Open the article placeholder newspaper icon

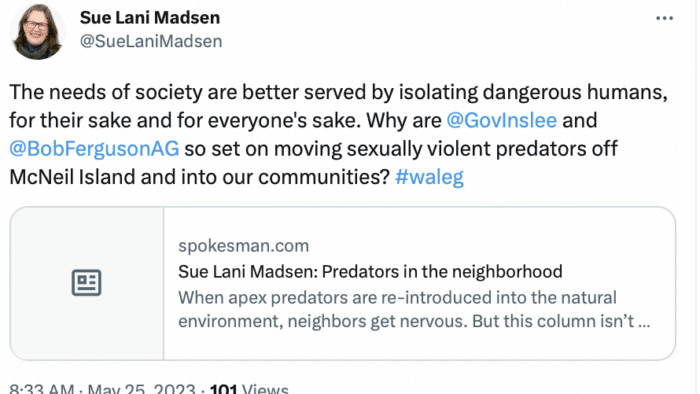point(87,282)
